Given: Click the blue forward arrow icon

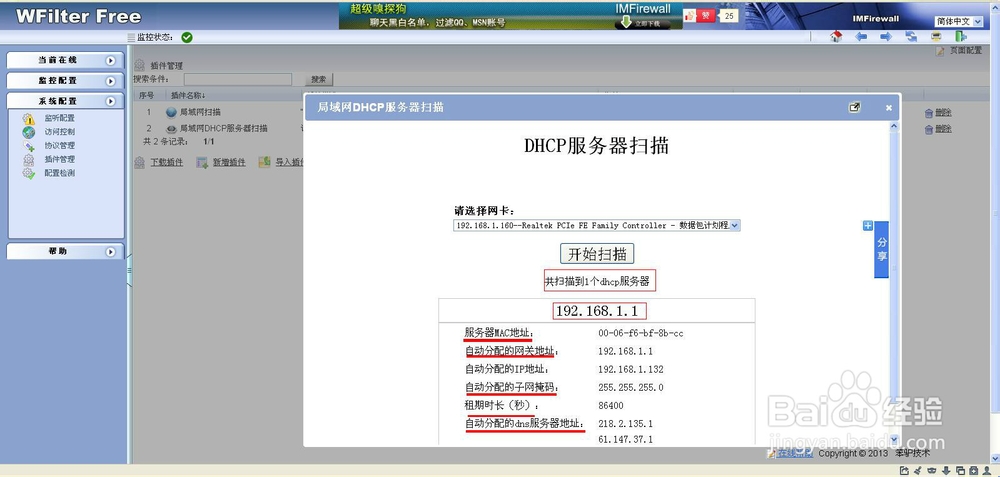Looking at the screenshot, I should 886,37.
